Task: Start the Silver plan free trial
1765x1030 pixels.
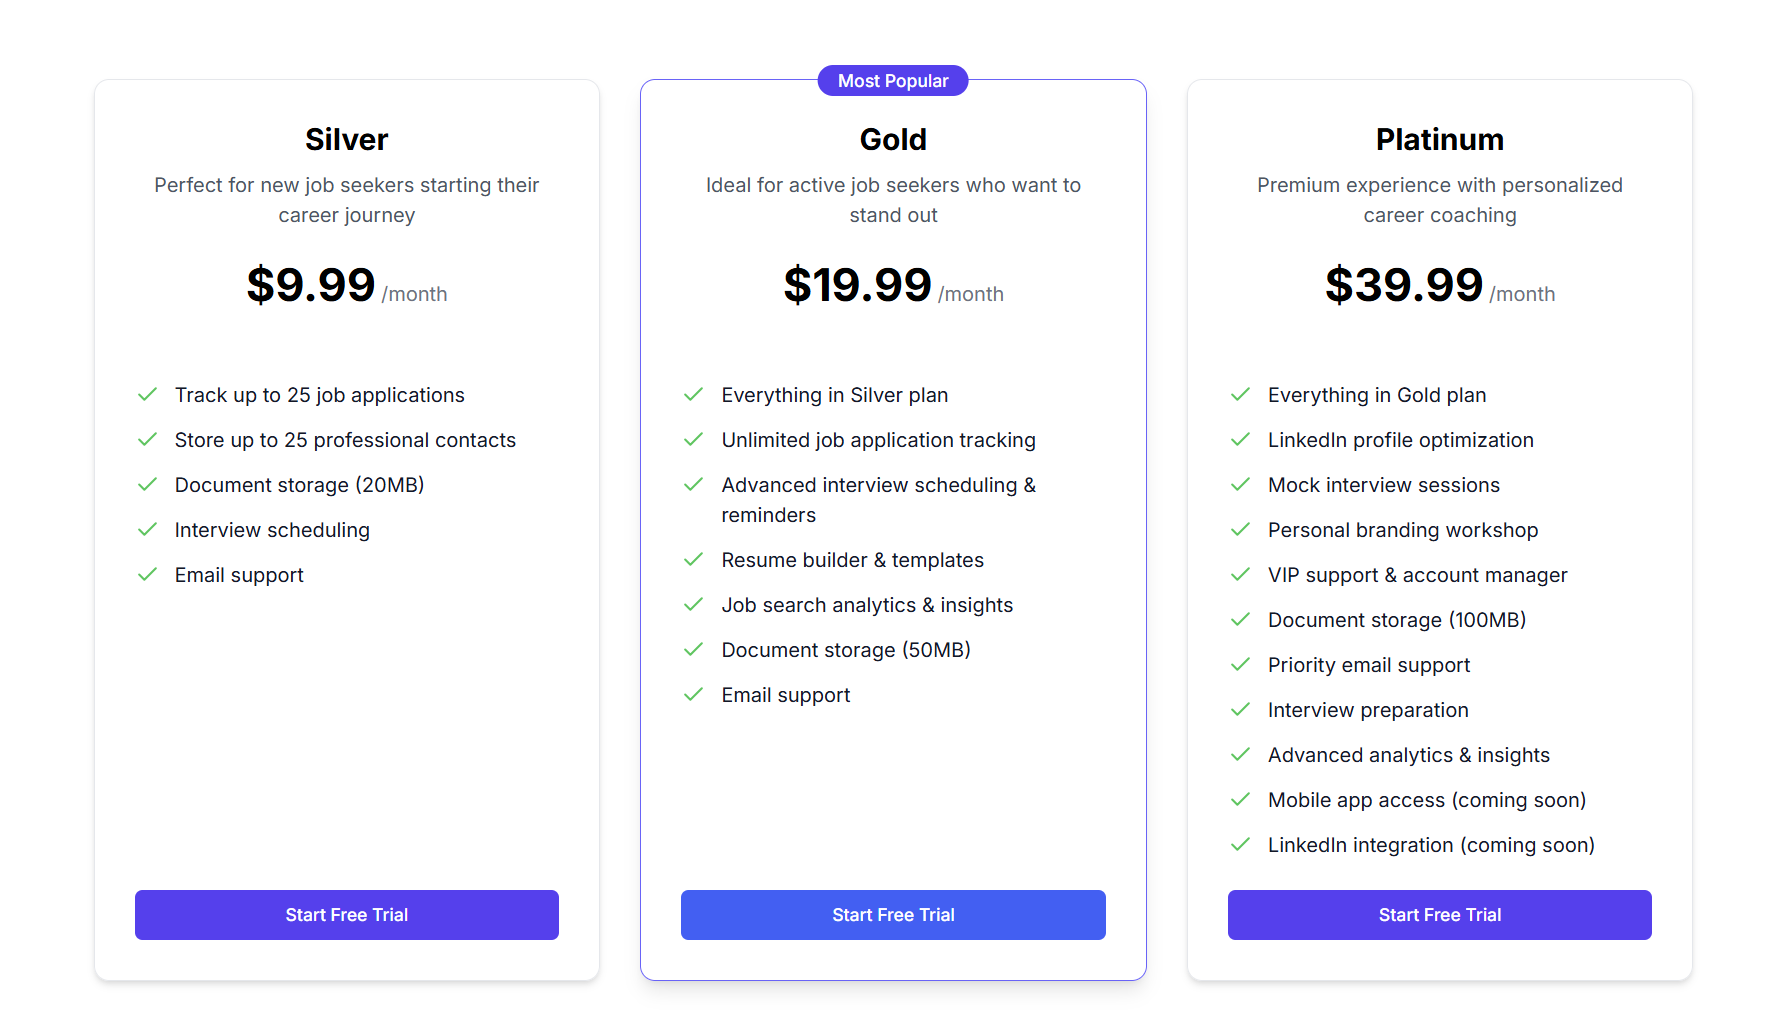Action: point(346,915)
